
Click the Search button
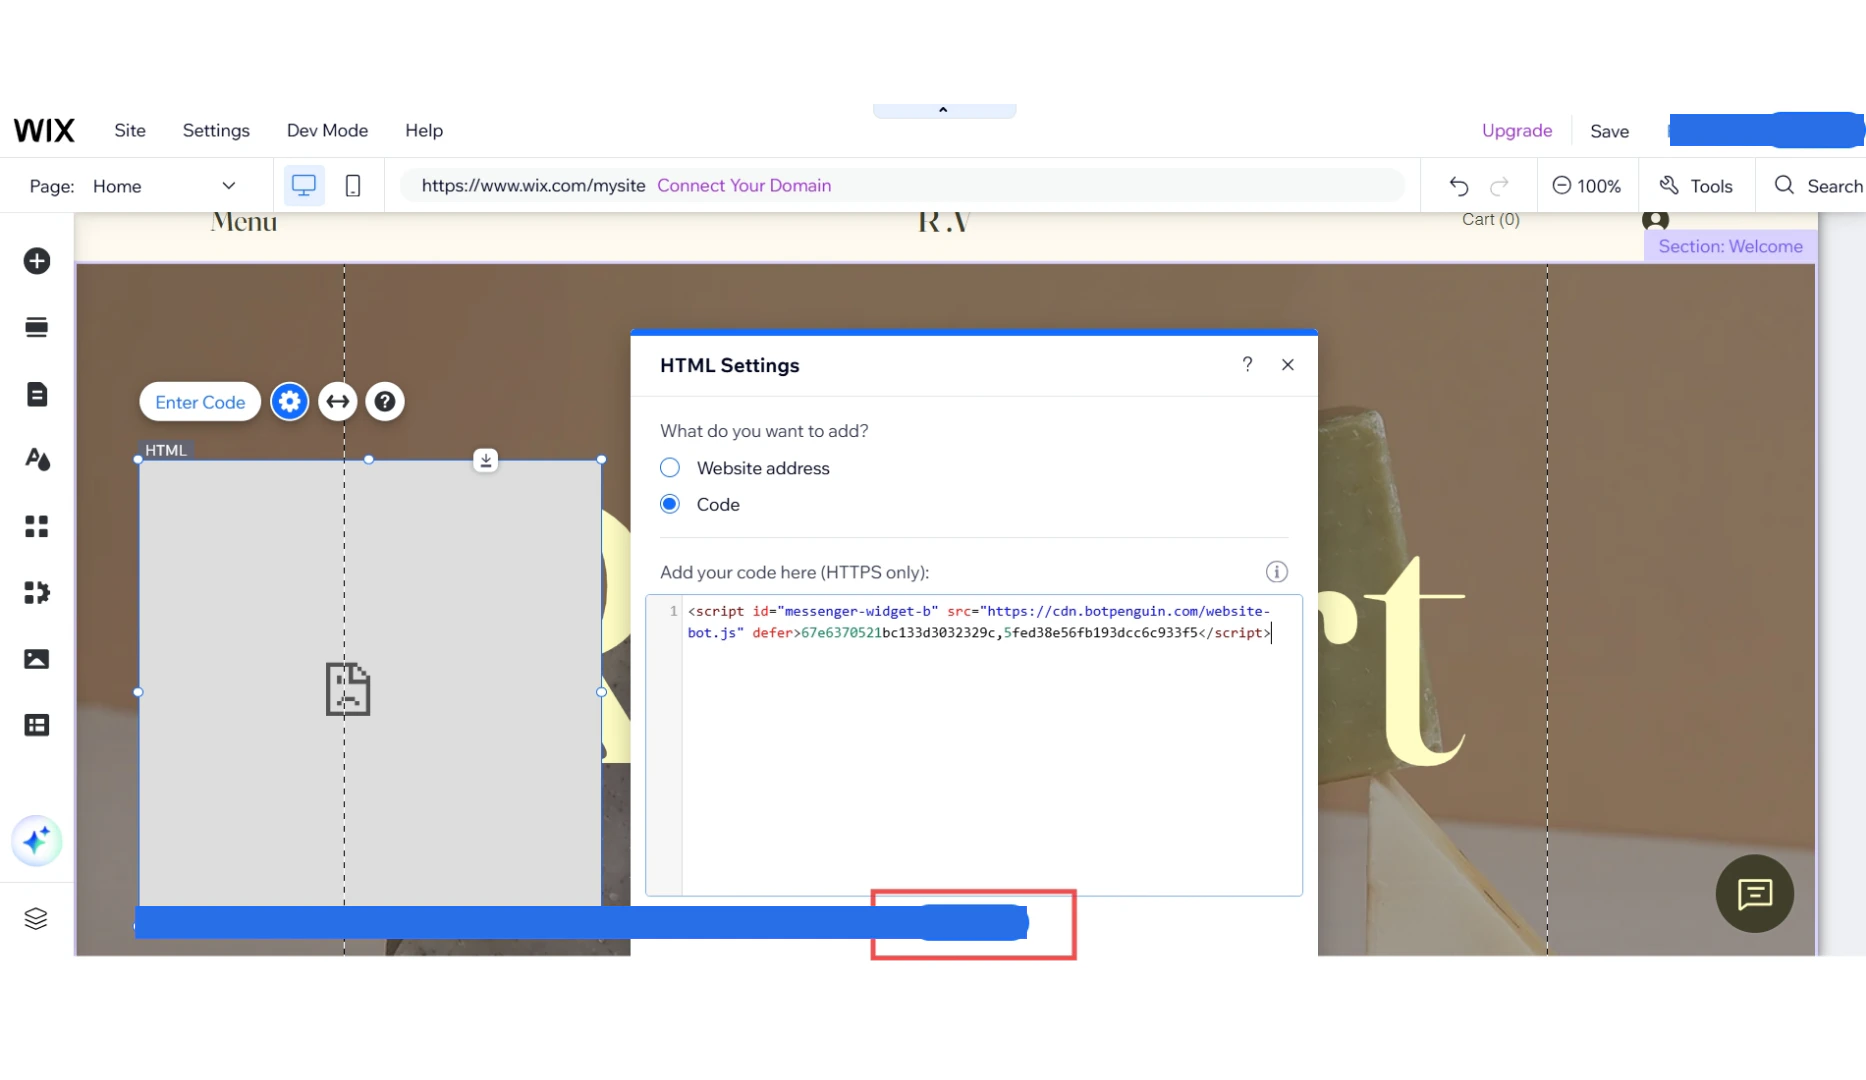1818,186
